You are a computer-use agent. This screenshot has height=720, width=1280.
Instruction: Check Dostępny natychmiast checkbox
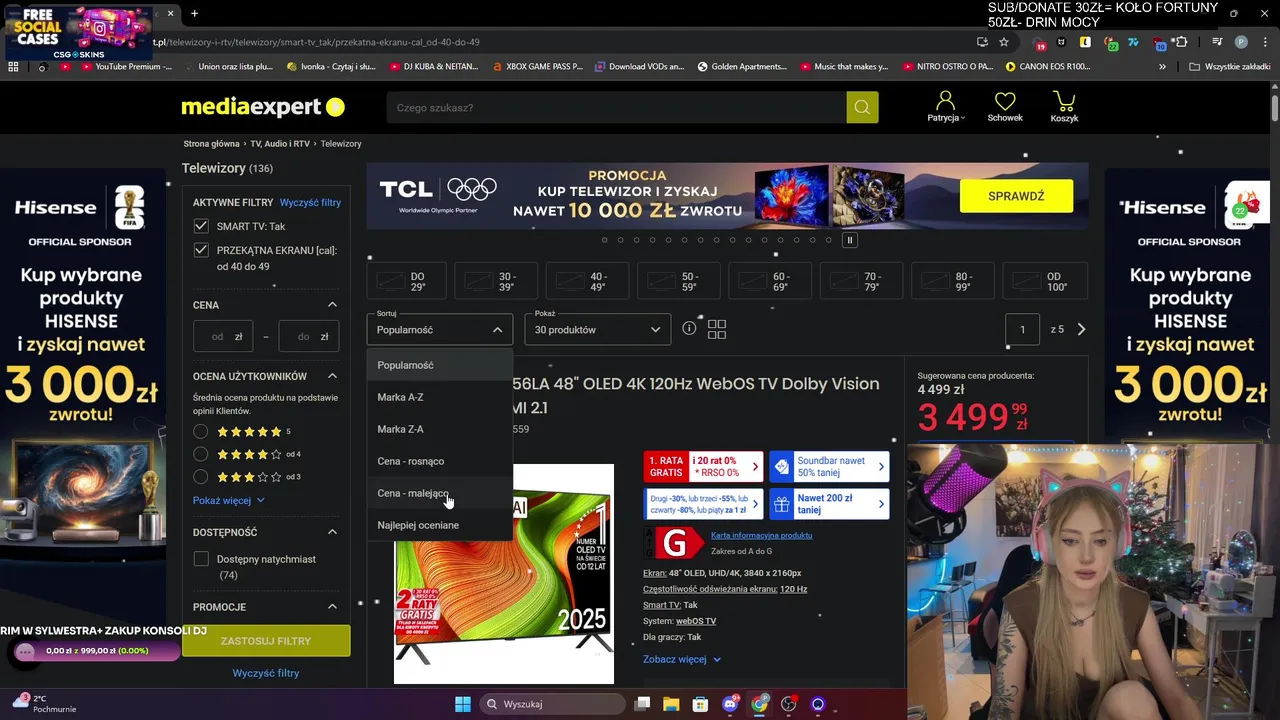(201, 559)
